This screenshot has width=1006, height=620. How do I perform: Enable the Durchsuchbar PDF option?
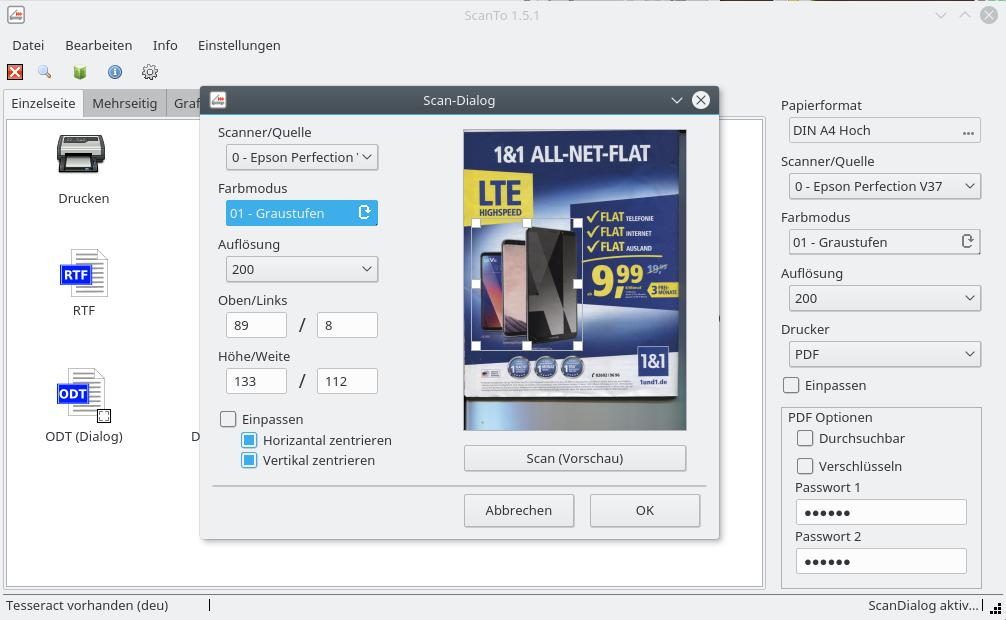pyautogui.click(x=805, y=438)
